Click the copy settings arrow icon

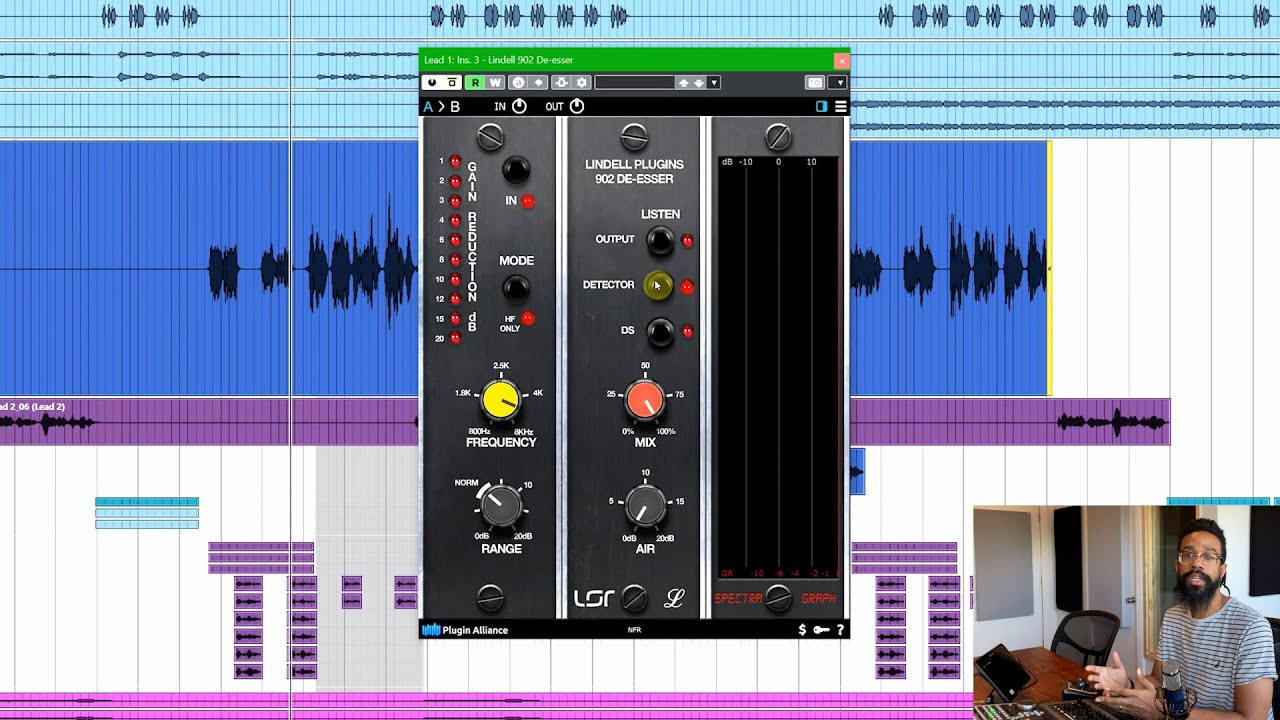(538, 83)
